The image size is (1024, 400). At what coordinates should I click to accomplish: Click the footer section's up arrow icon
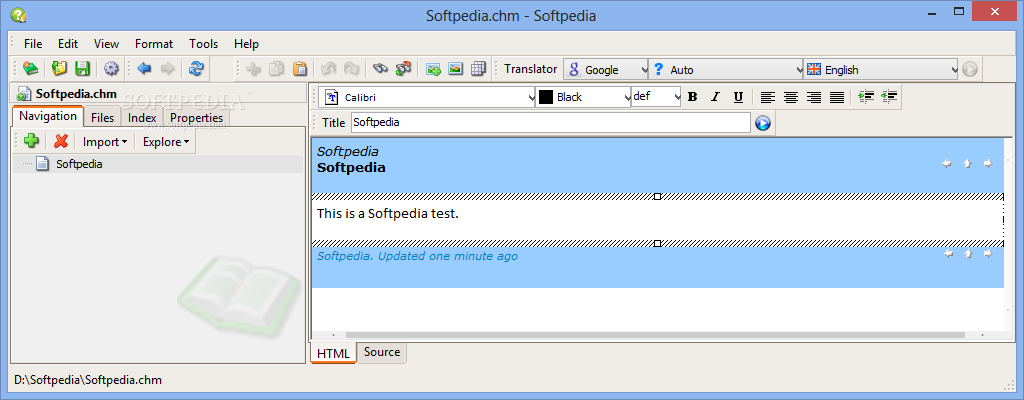[x=968, y=254]
